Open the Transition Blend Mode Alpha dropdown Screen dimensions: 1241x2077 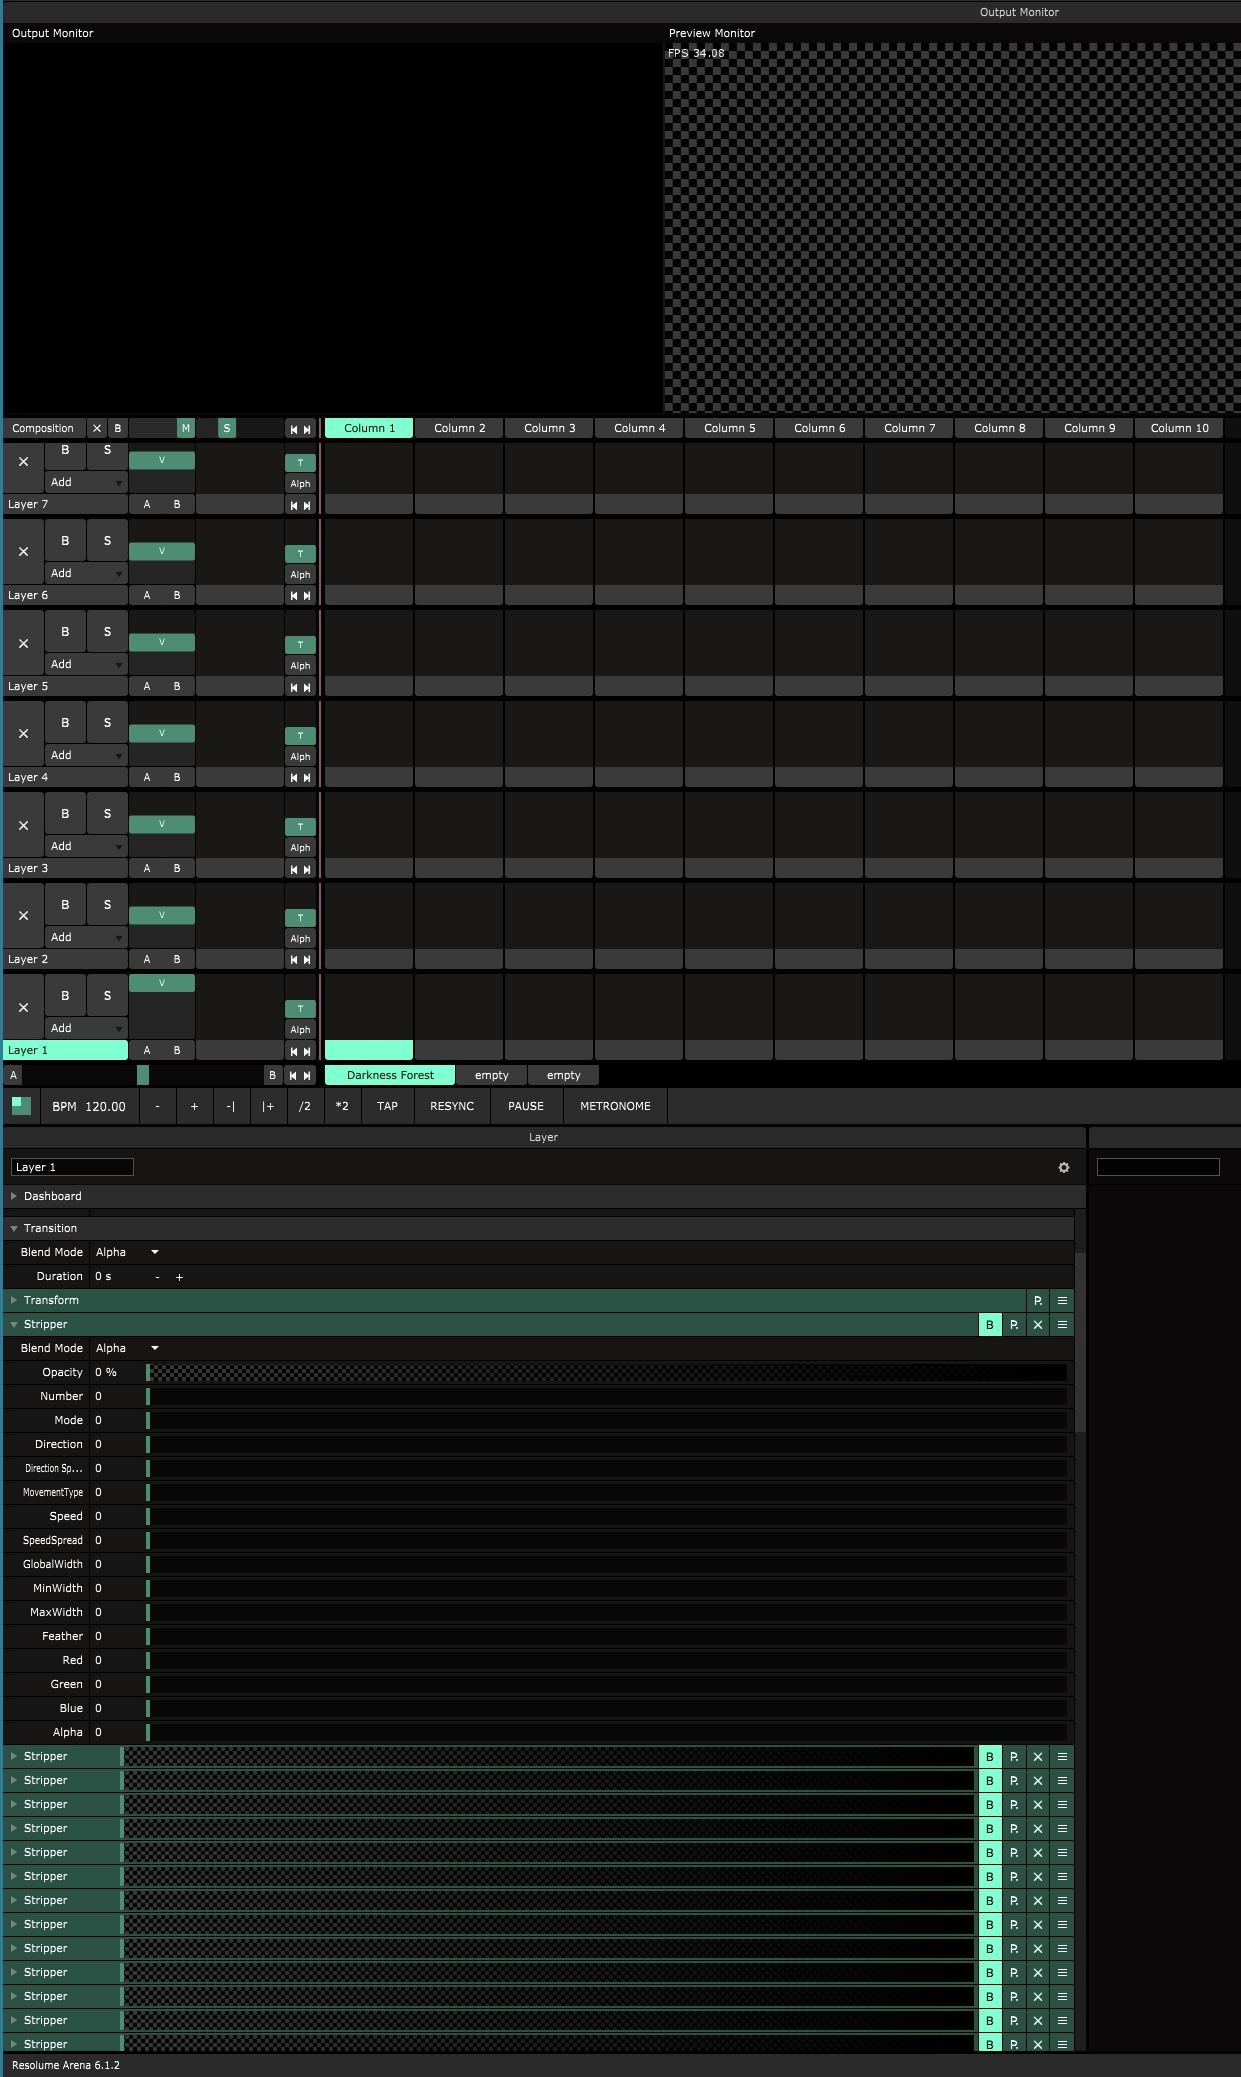127,1252
